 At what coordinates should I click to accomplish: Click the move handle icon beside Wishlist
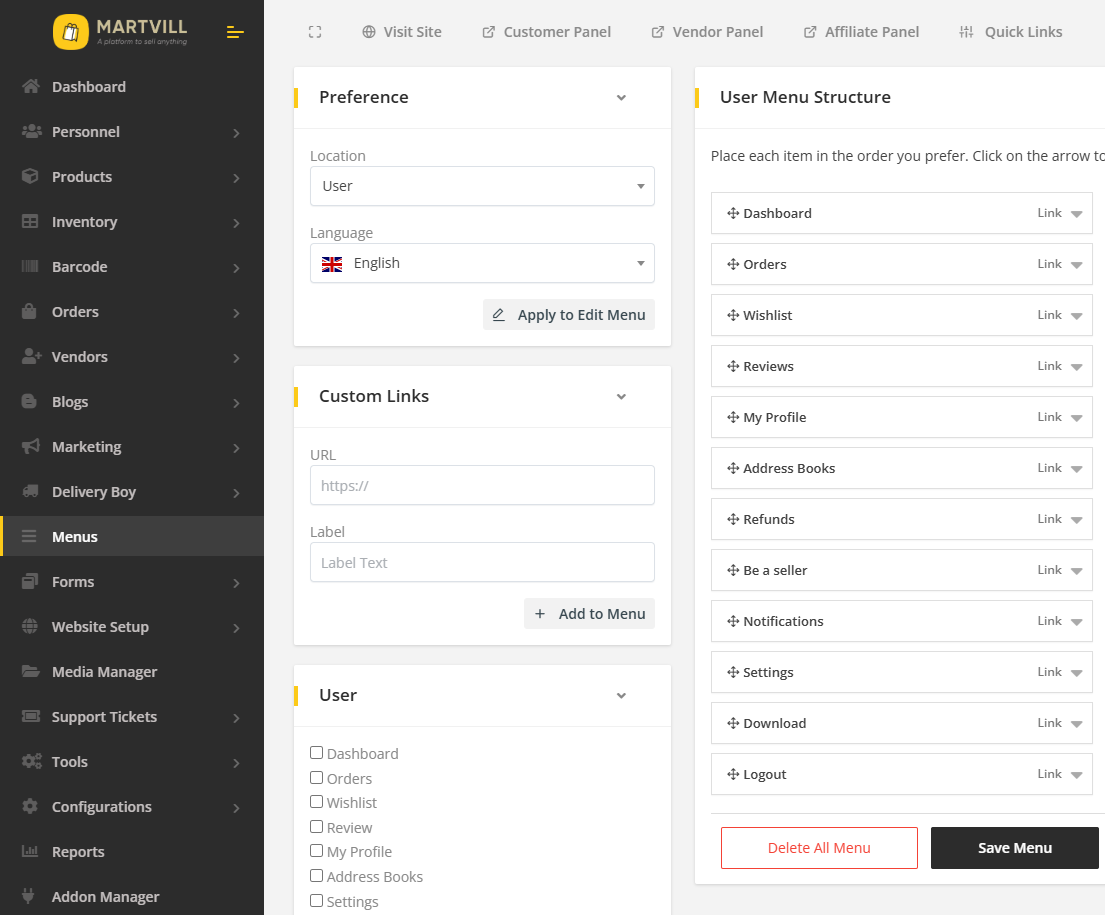tap(732, 315)
